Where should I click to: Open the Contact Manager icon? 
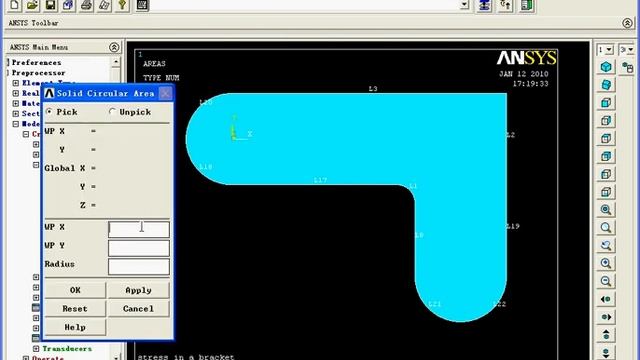pyautogui.click(x=527, y=5)
